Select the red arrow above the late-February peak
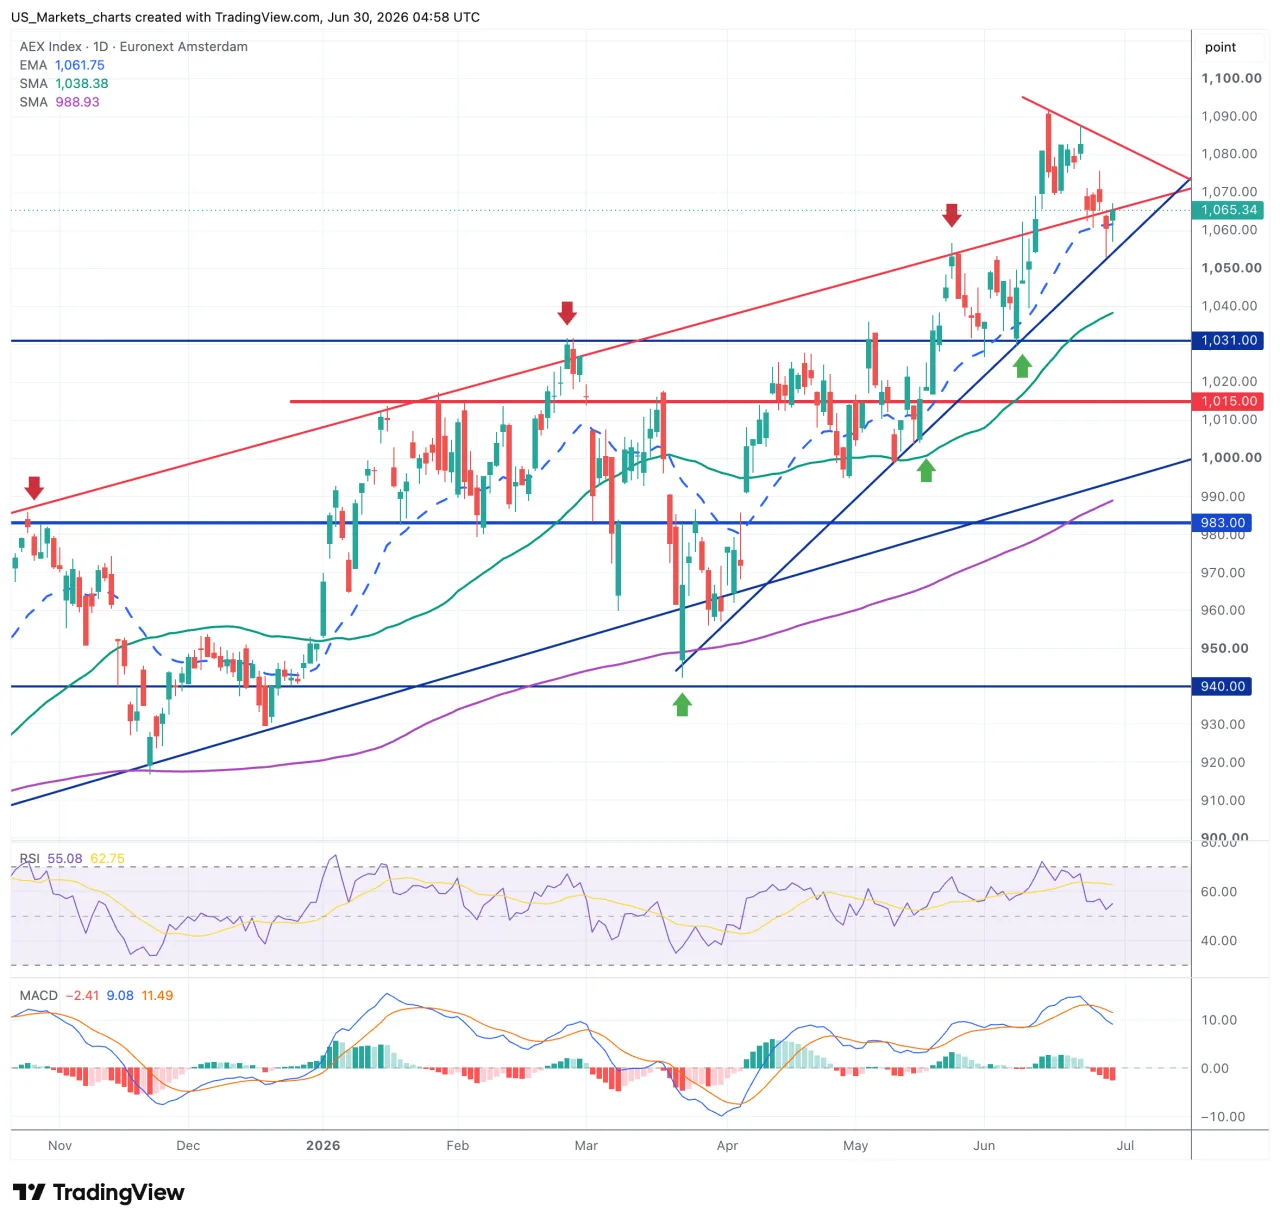The width and height of the screenshot is (1280, 1225). (x=567, y=313)
